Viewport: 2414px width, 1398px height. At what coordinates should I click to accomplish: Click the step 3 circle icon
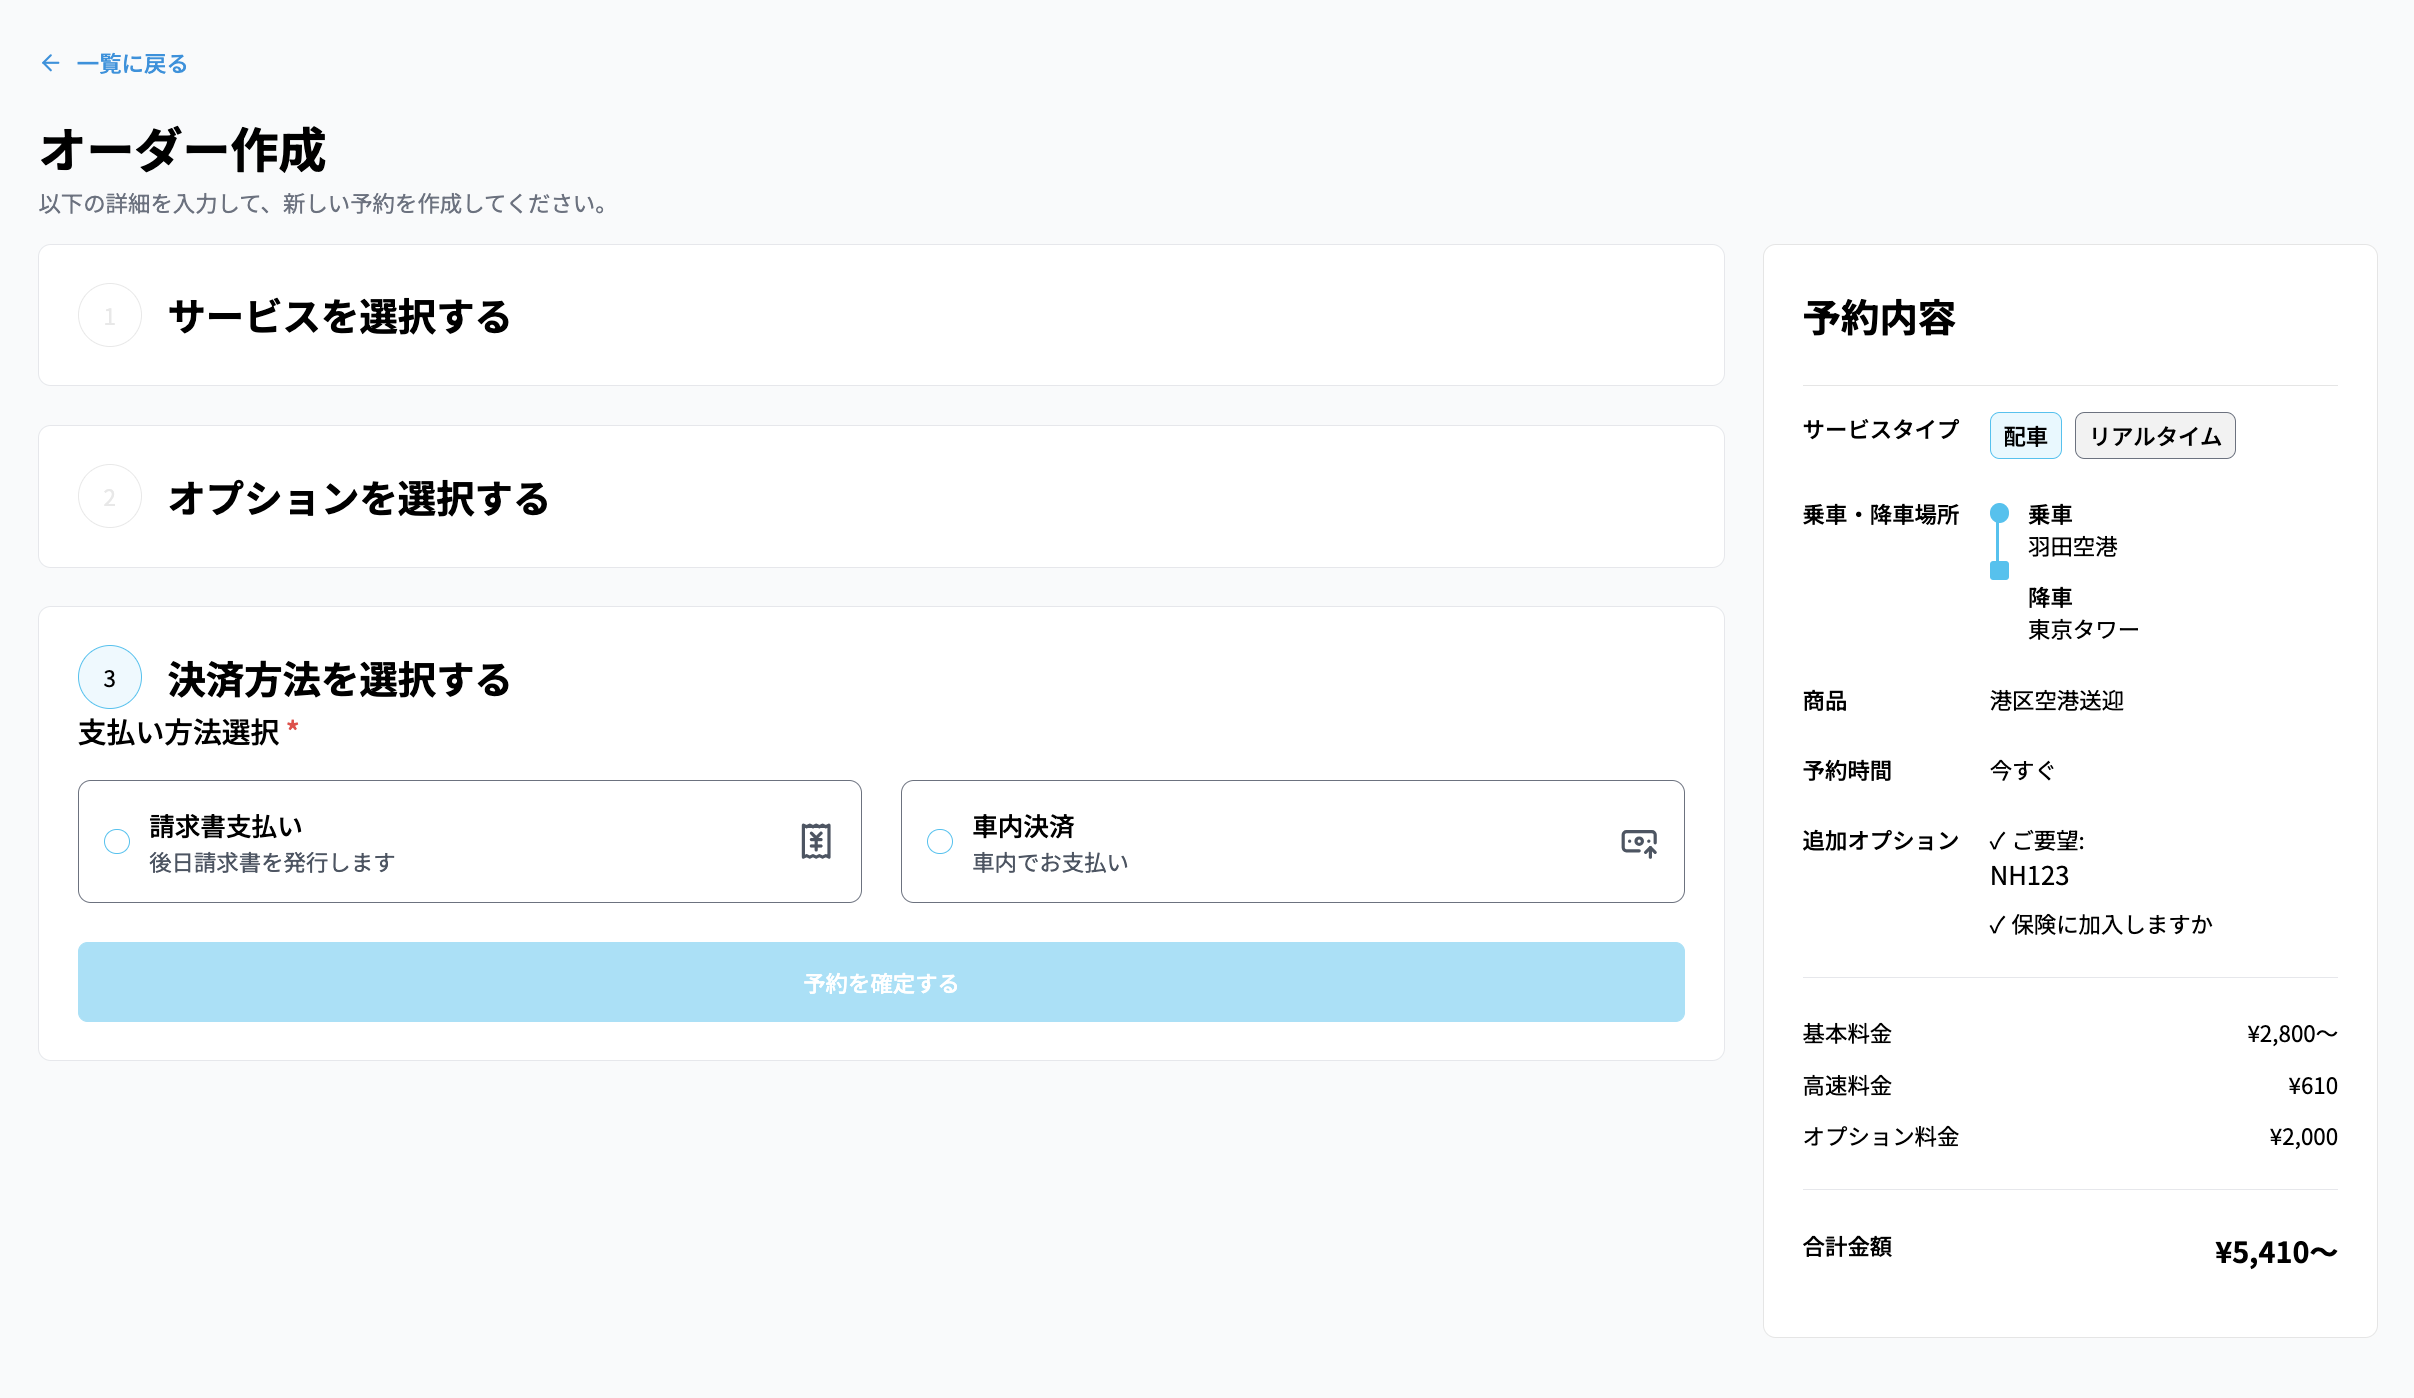click(x=110, y=678)
